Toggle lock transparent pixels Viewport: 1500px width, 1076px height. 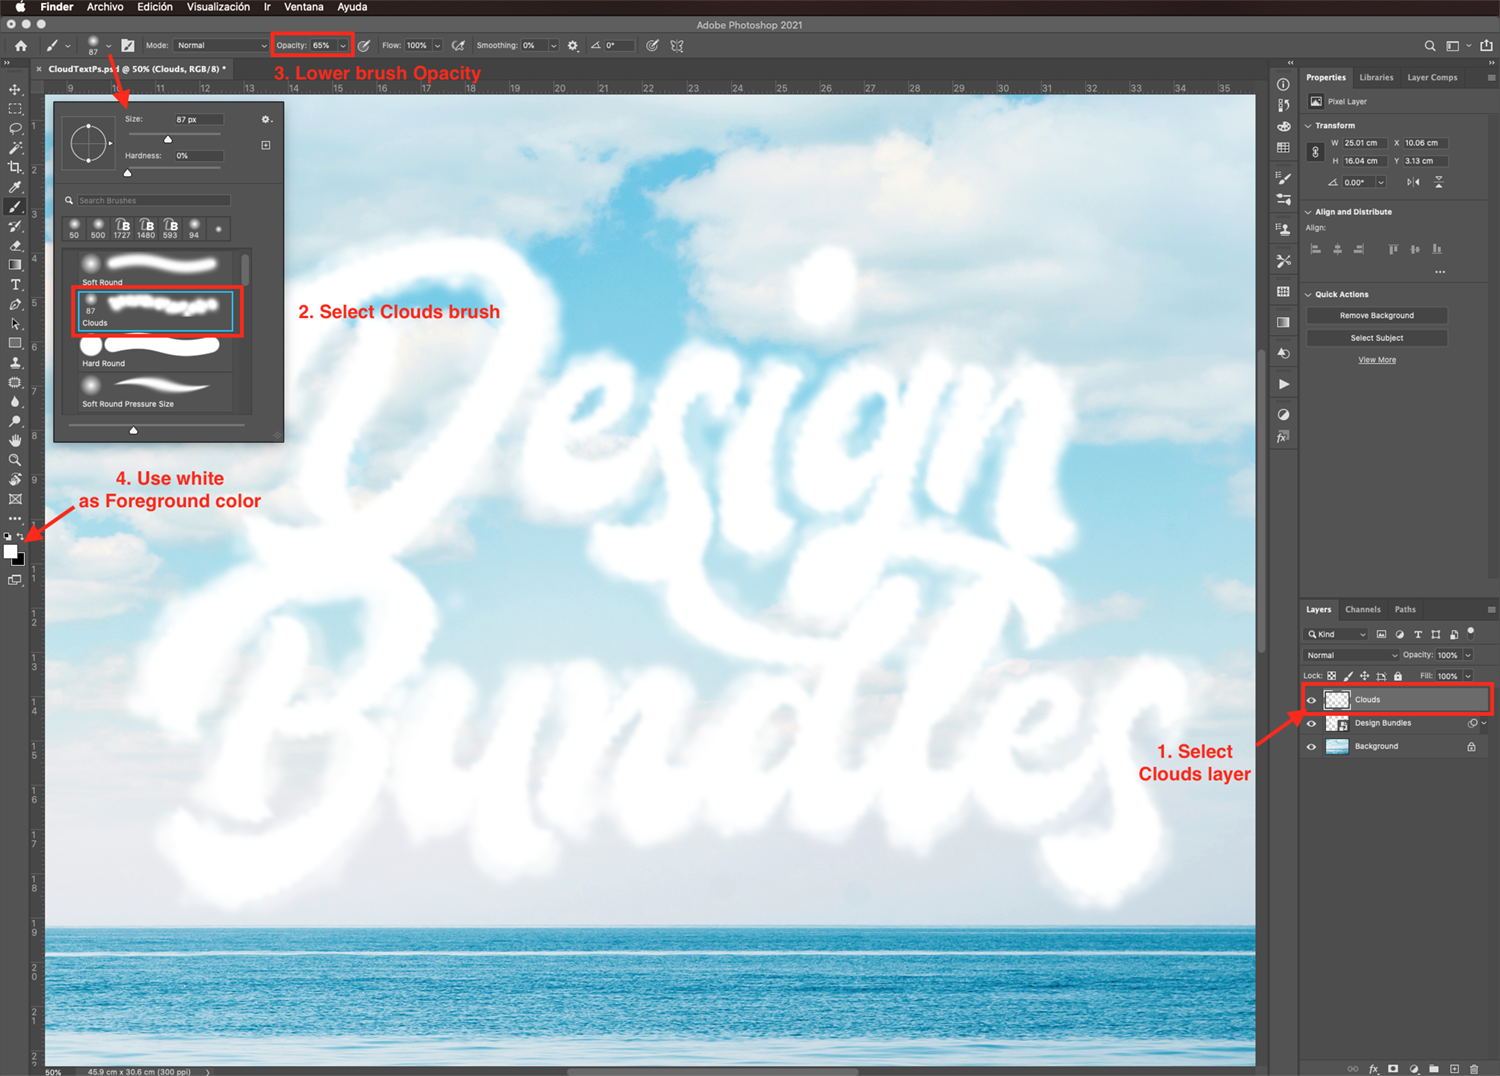click(x=1332, y=676)
